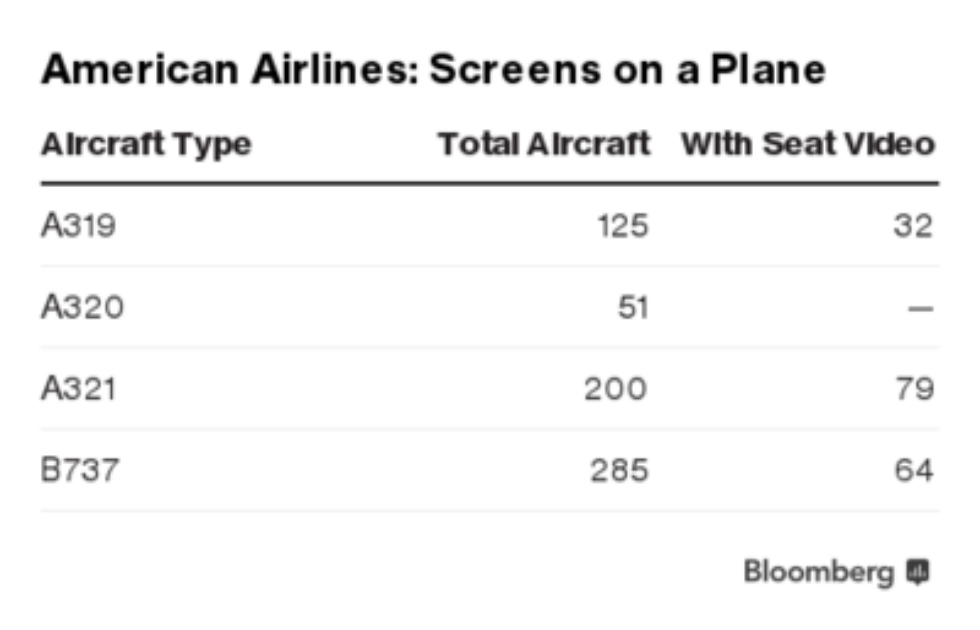The width and height of the screenshot is (980, 630).
Task: Click the A321 row label
Action: [78, 388]
